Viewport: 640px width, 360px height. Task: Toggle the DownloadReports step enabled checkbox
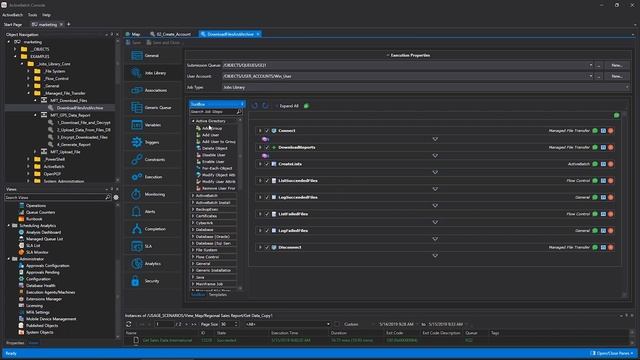click(x=267, y=147)
